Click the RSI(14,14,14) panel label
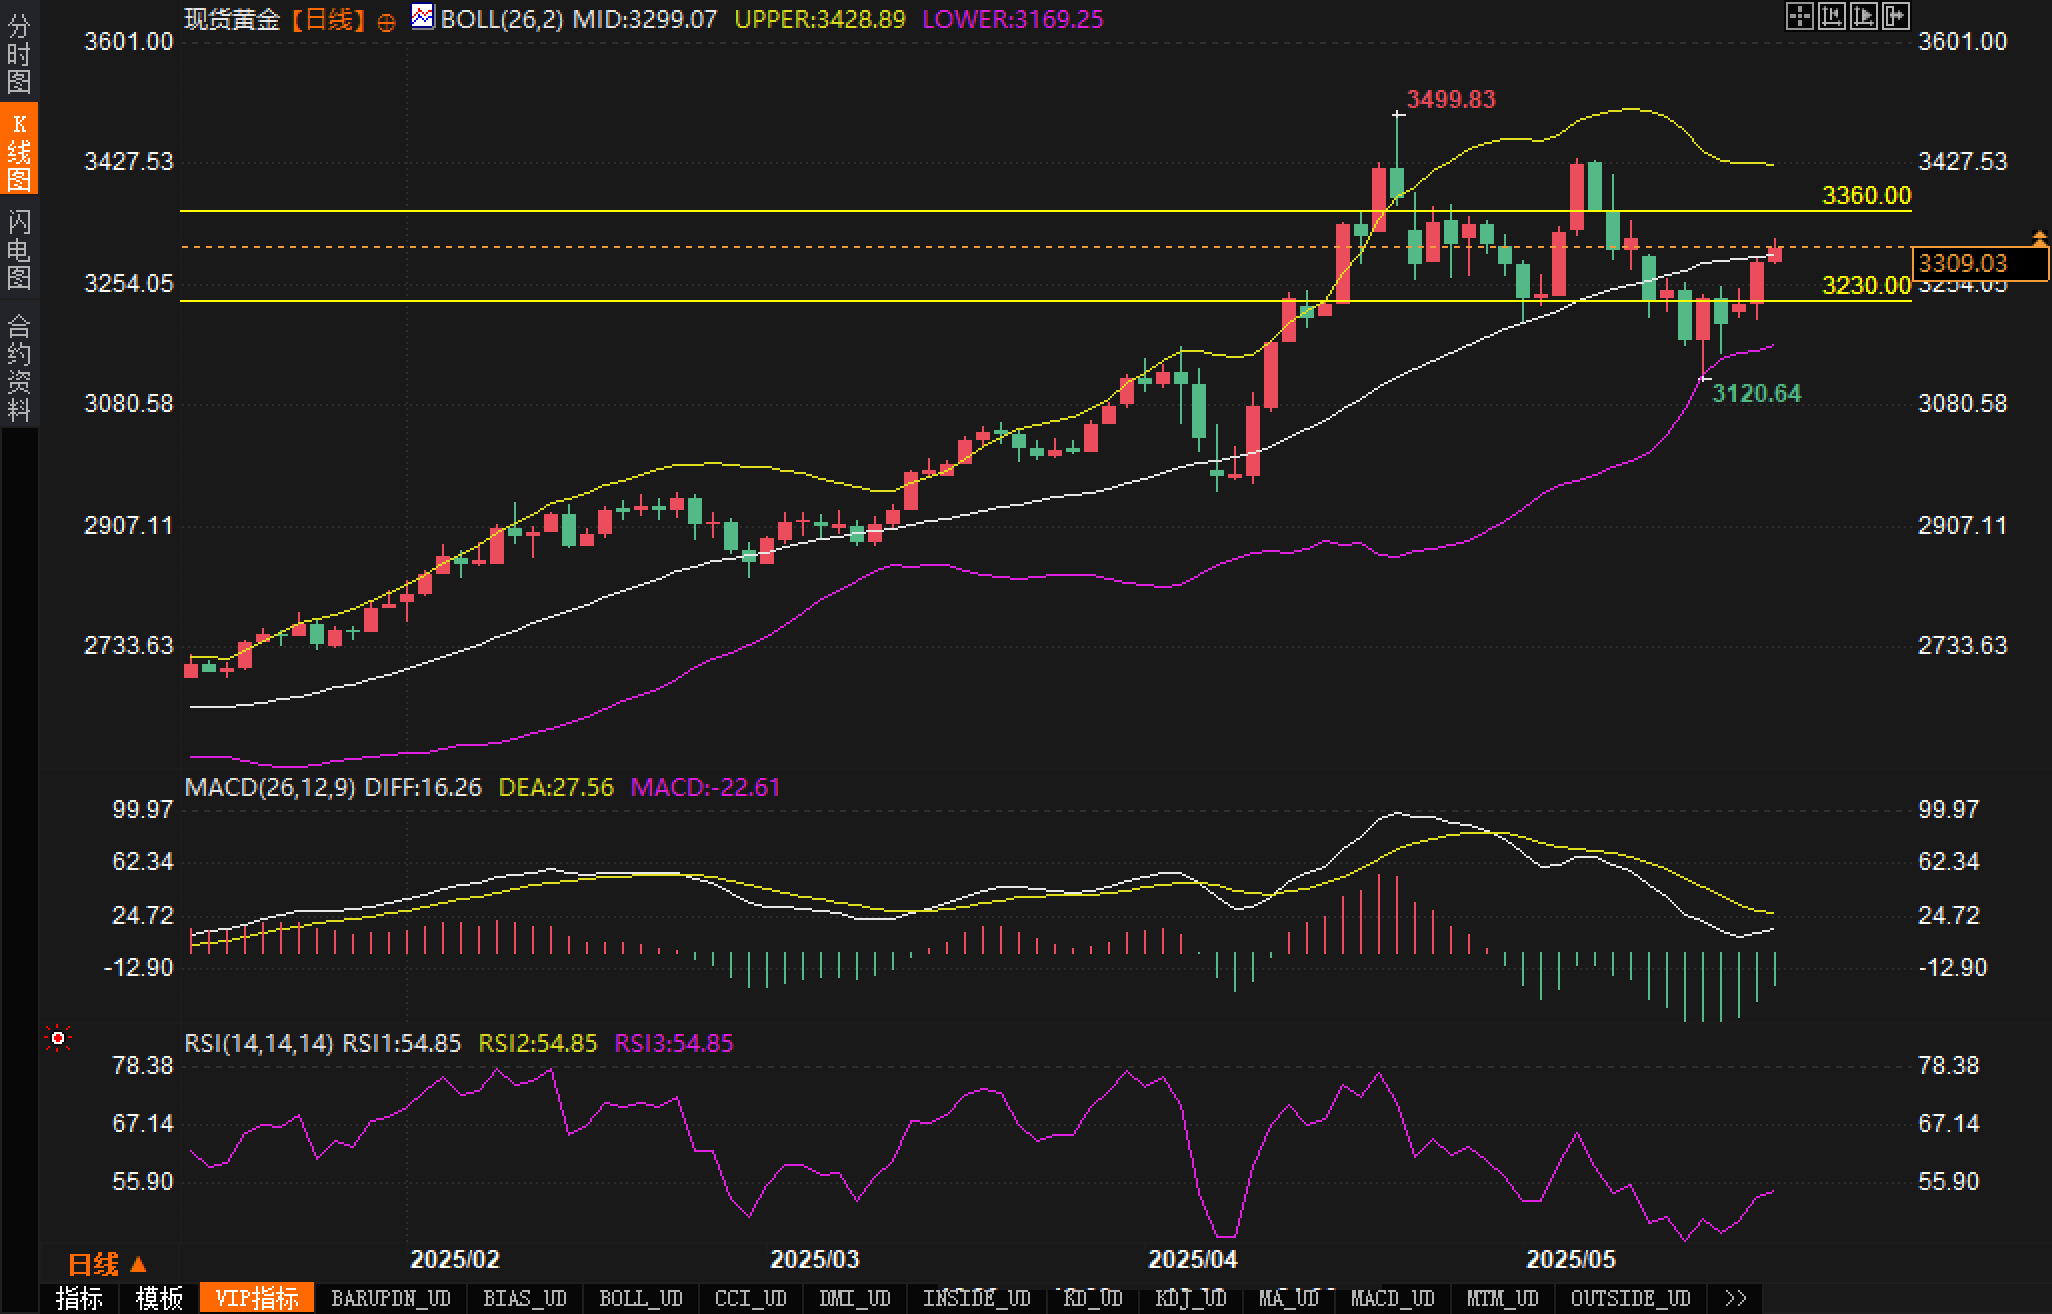The image size is (2052, 1314). pyautogui.click(x=259, y=1043)
